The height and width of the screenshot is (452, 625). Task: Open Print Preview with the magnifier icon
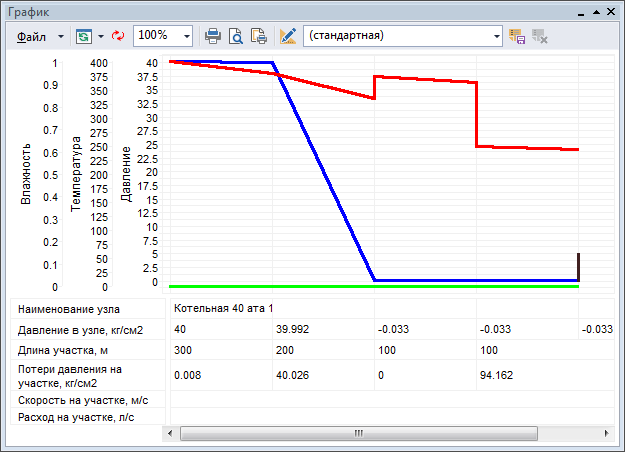(x=236, y=35)
